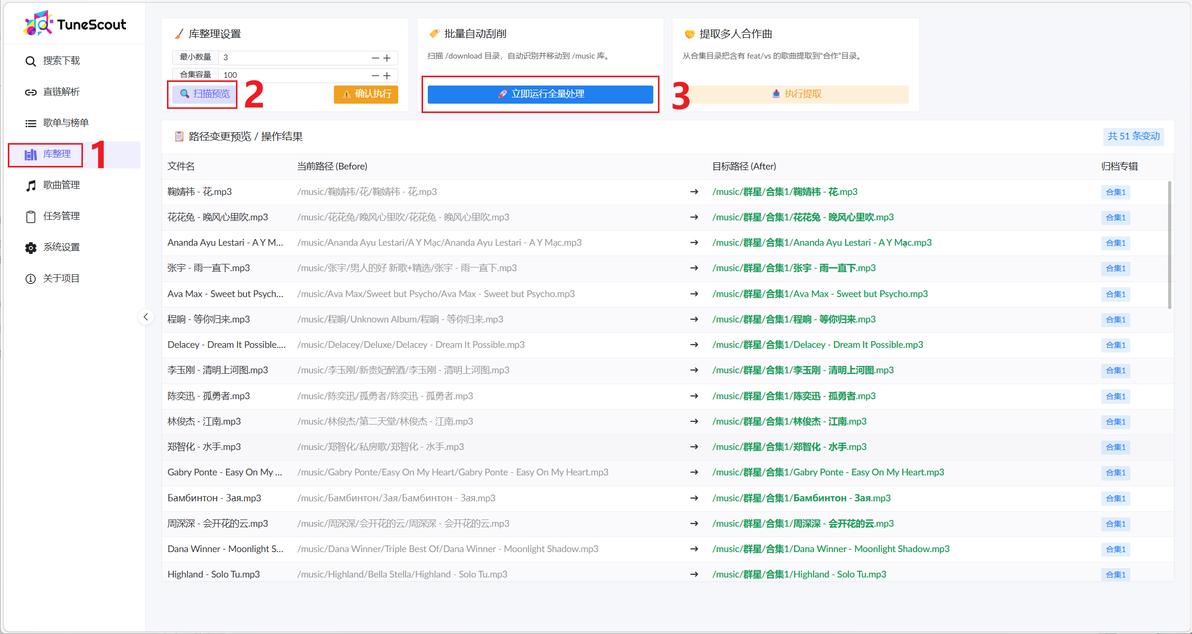Click the current path /music/Highland/Bella Stella
Viewport: 1192px width, 634px height.
click(x=402, y=575)
